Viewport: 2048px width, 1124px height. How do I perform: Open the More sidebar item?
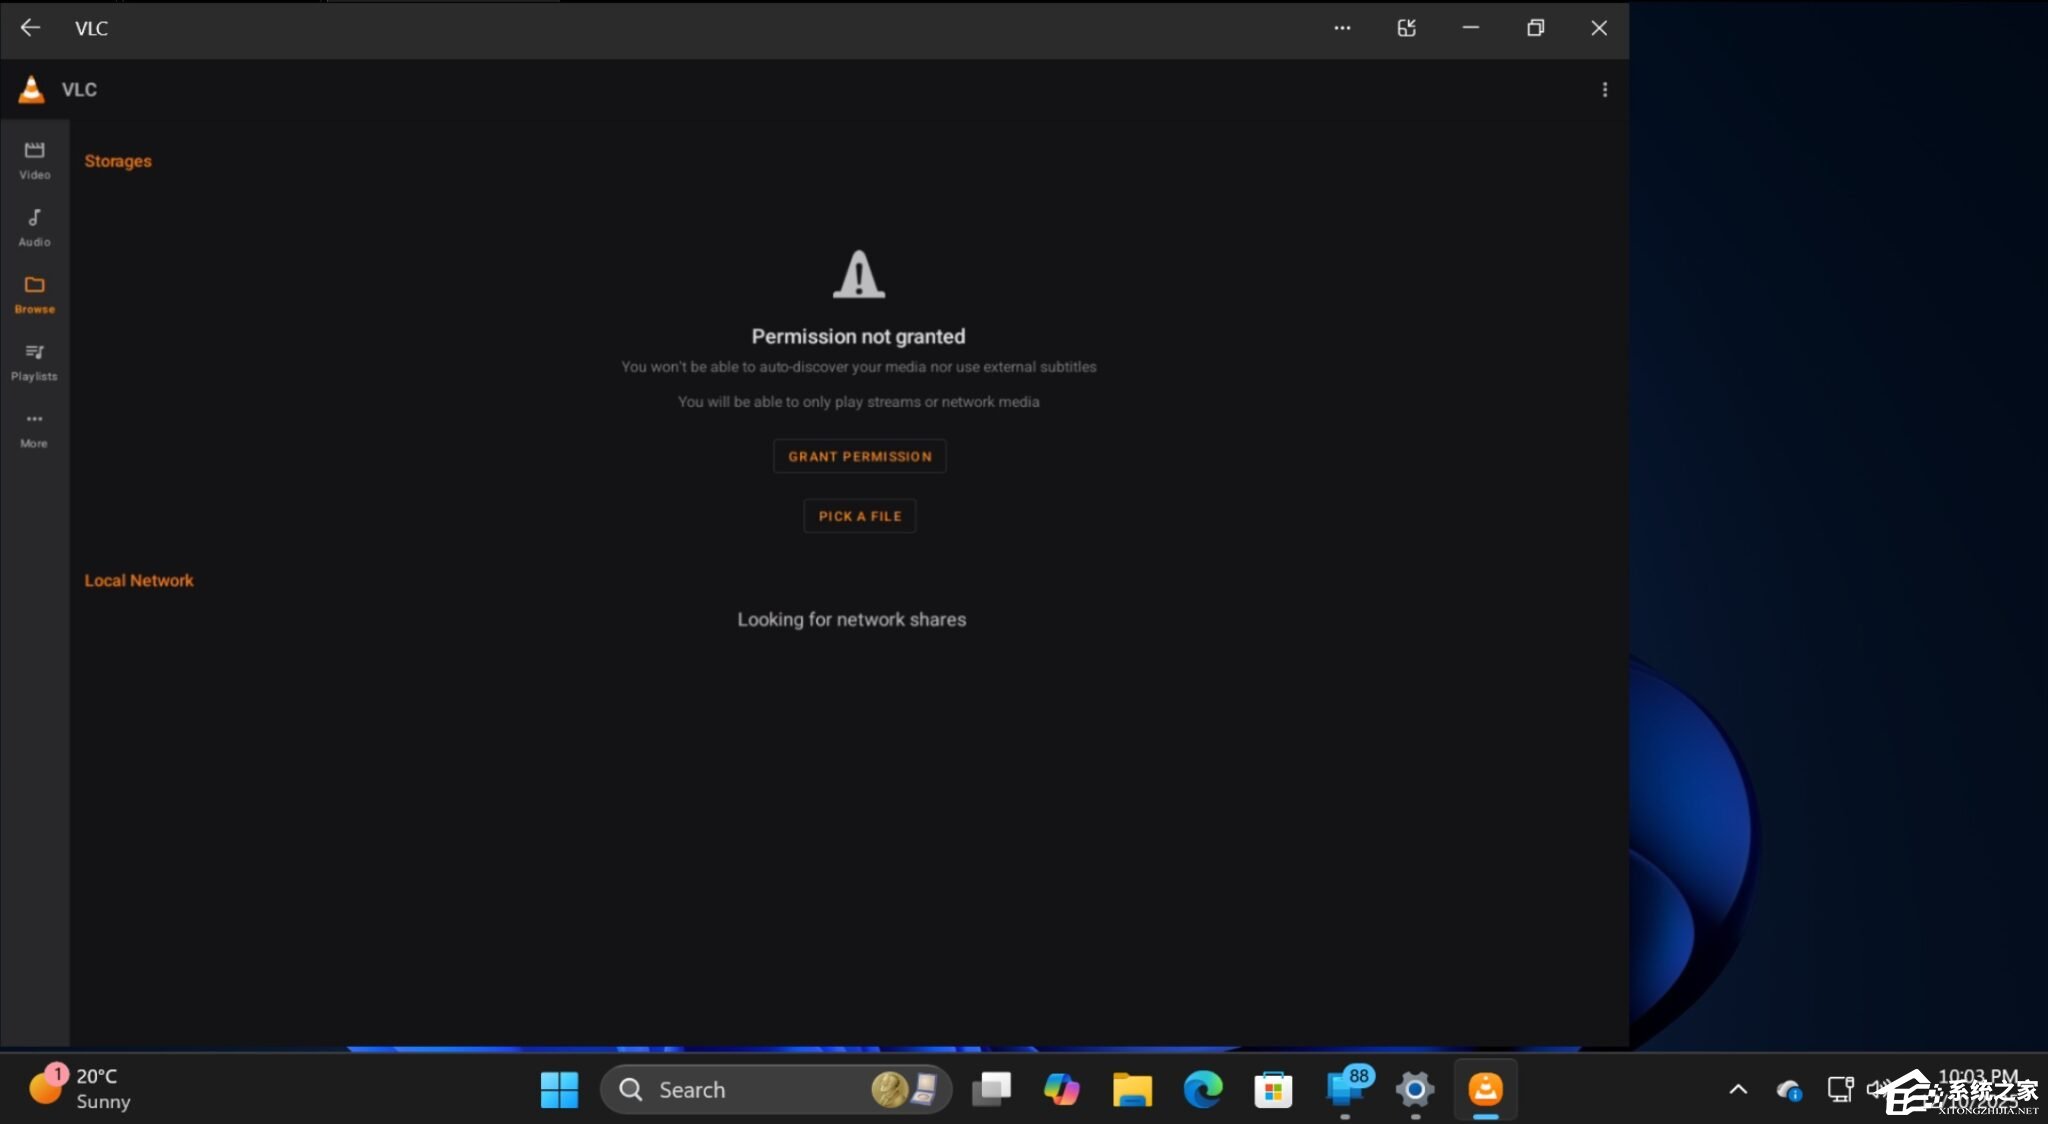coord(34,429)
